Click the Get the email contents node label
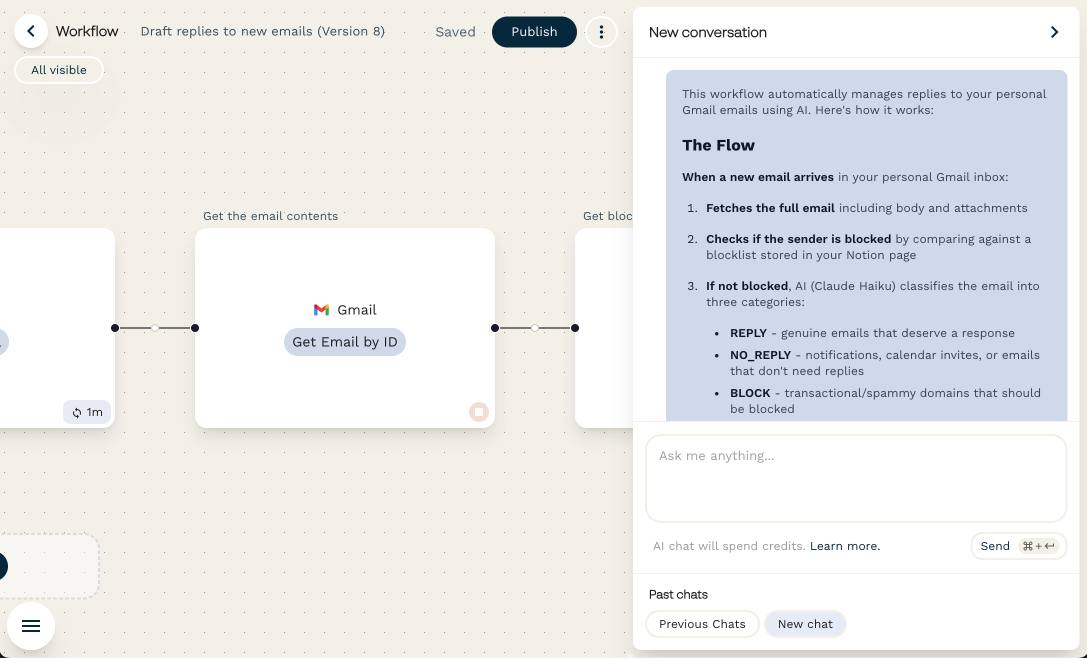Screen dimensions: 1087x658 [x=270, y=215]
